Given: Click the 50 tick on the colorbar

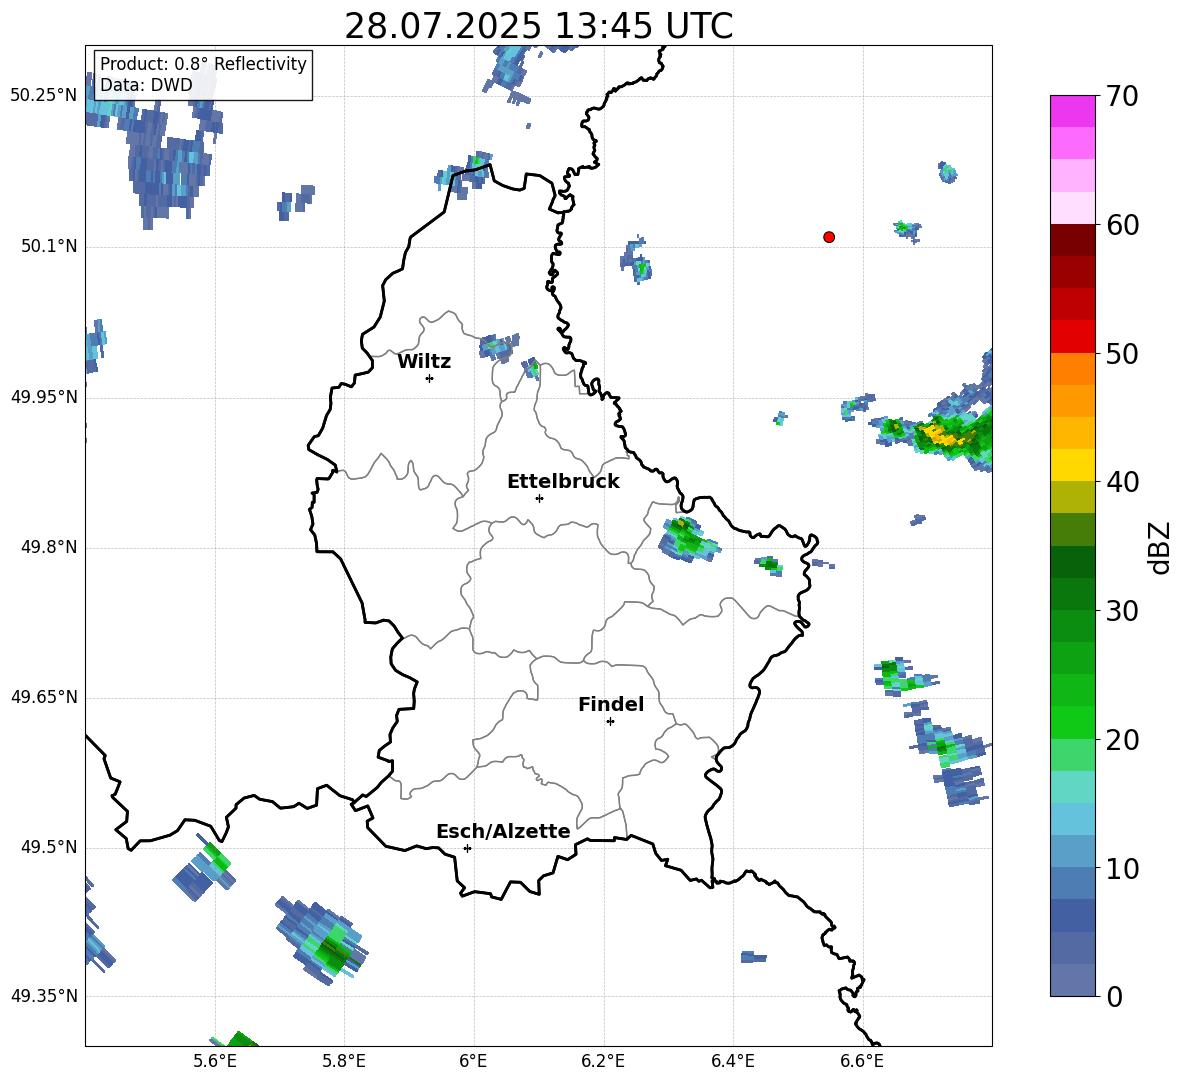Looking at the screenshot, I should (1122, 354).
